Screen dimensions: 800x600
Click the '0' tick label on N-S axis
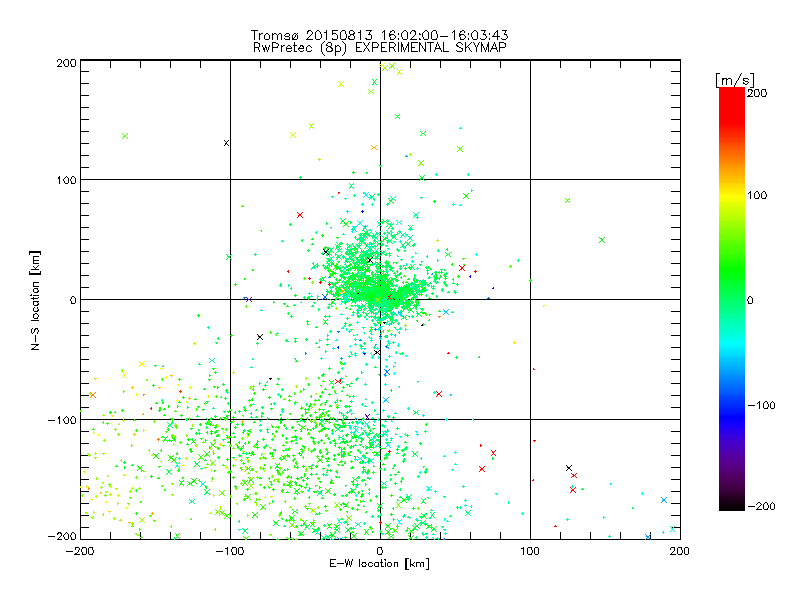click(x=73, y=300)
